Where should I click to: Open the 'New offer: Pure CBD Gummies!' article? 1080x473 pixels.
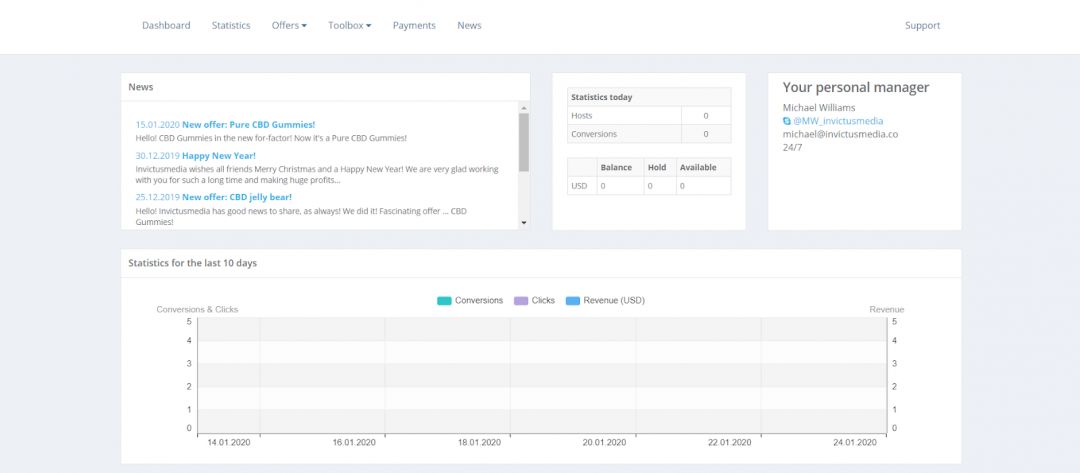coord(248,125)
